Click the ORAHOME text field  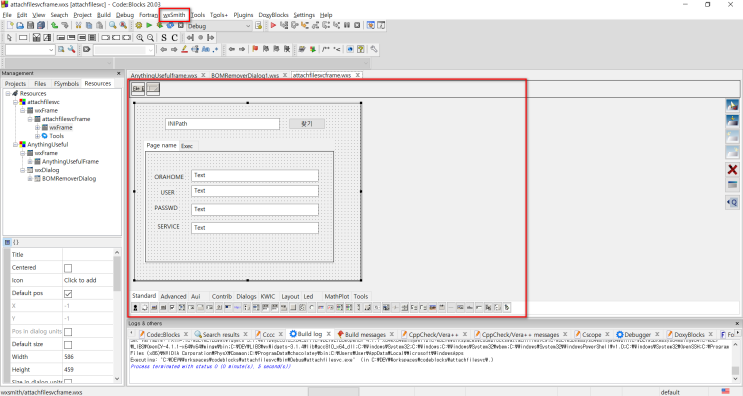[x=255, y=176]
